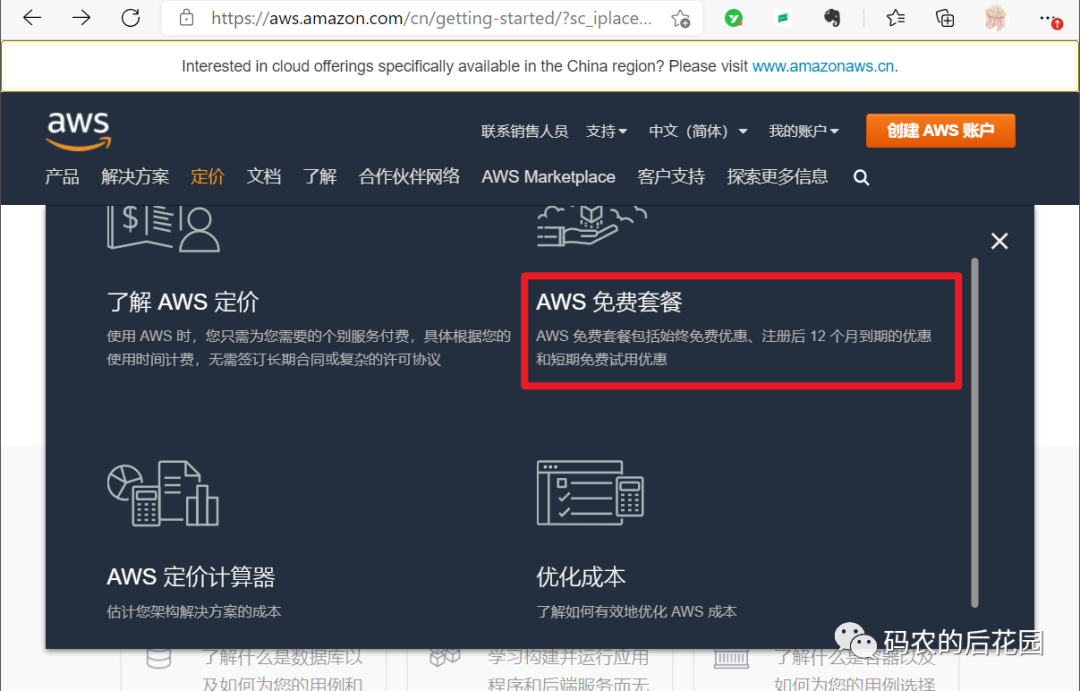Screen dimensions: 1080x691
Task: Open the www.amazonaws.cn link
Action: tap(823, 66)
